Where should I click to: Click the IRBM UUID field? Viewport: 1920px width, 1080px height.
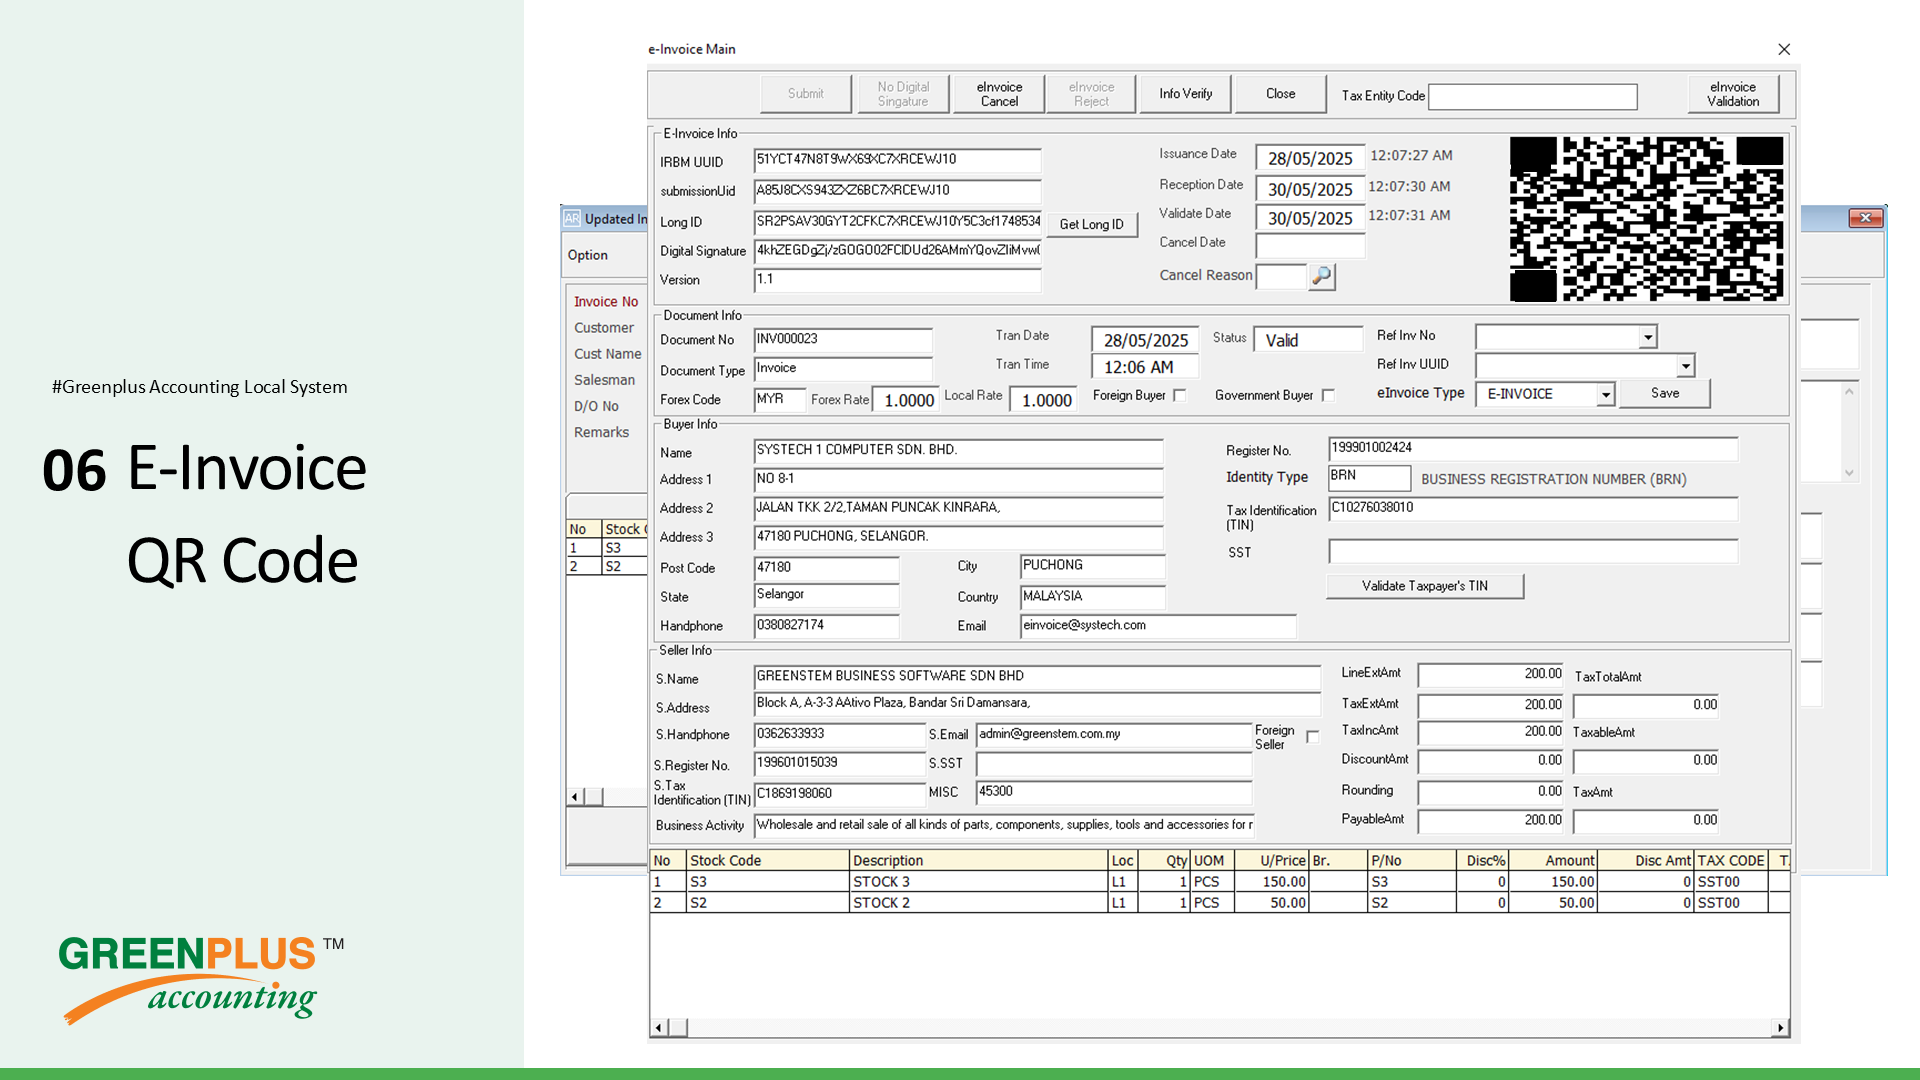897,160
